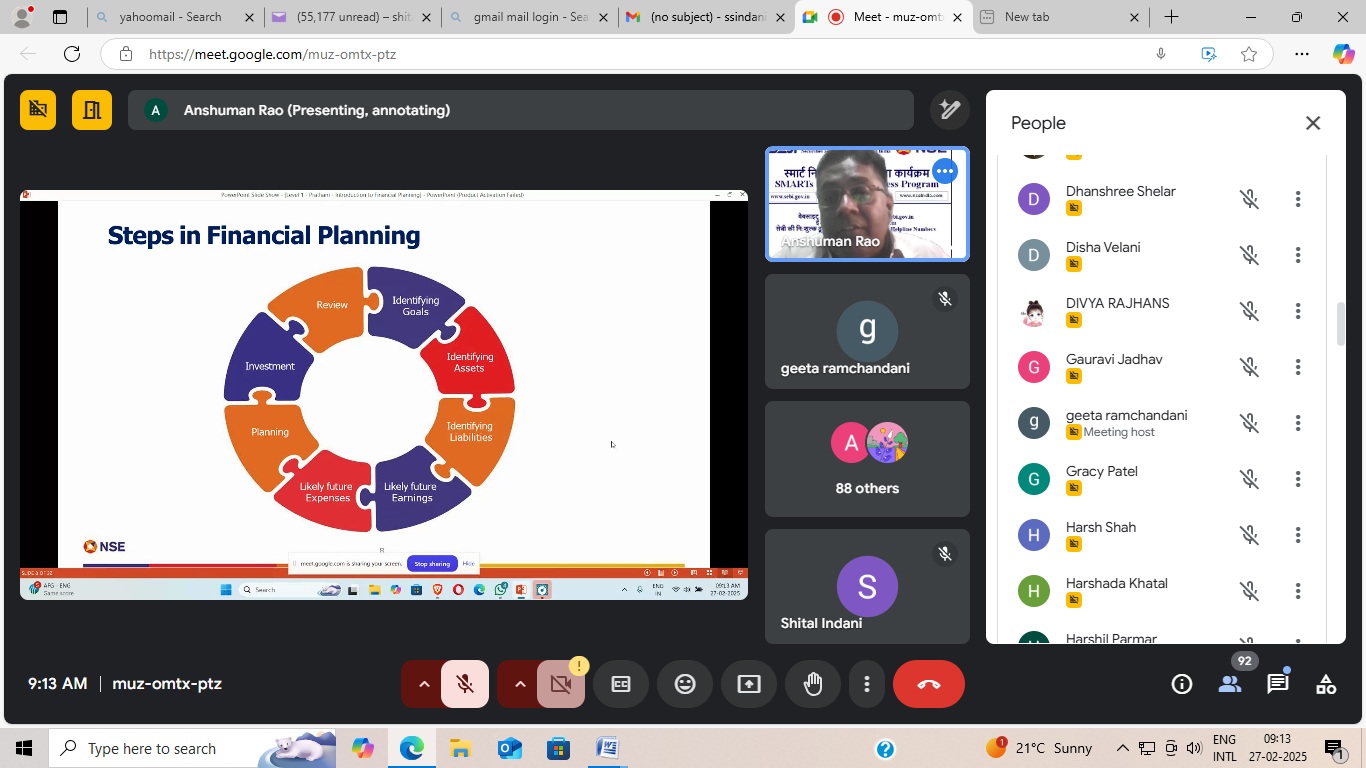Viewport: 1366px width, 768px height.
Task: Select the 88 others participant tile
Action: (867, 459)
